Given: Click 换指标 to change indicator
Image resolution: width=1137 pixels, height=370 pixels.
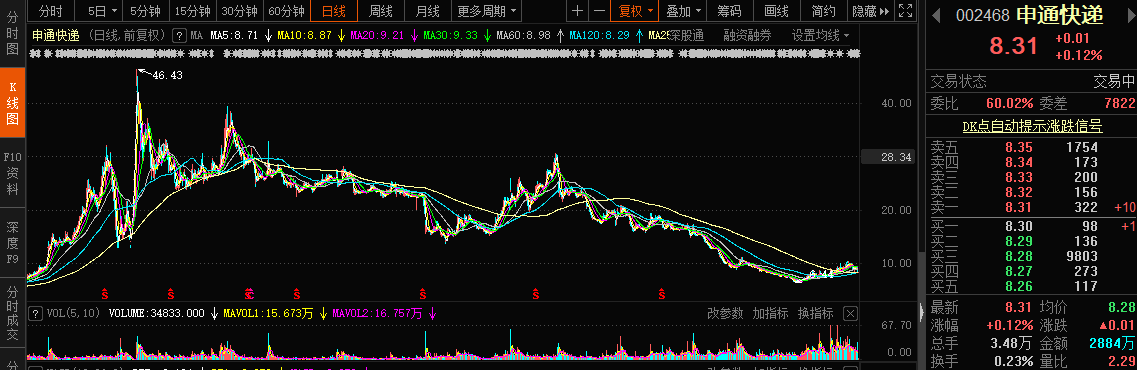Looking at the screenshot, I should (x=816, y=313).
